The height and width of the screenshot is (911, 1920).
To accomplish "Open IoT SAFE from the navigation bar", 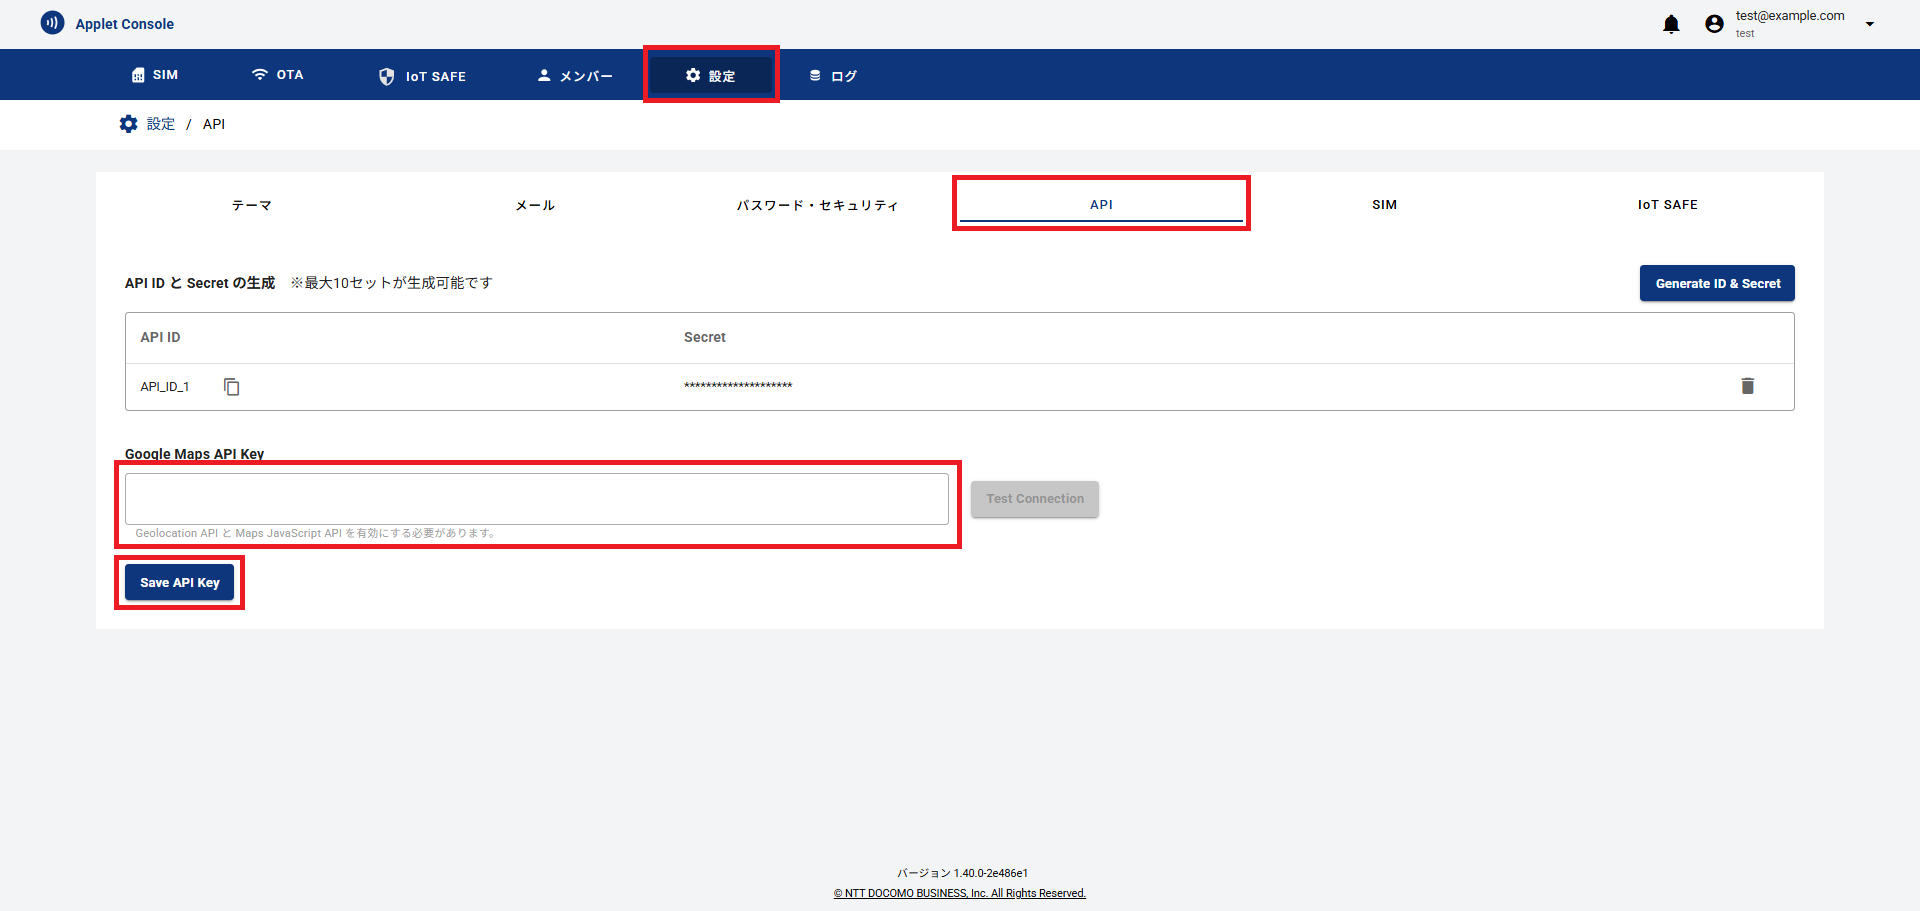I will (422, 76).
